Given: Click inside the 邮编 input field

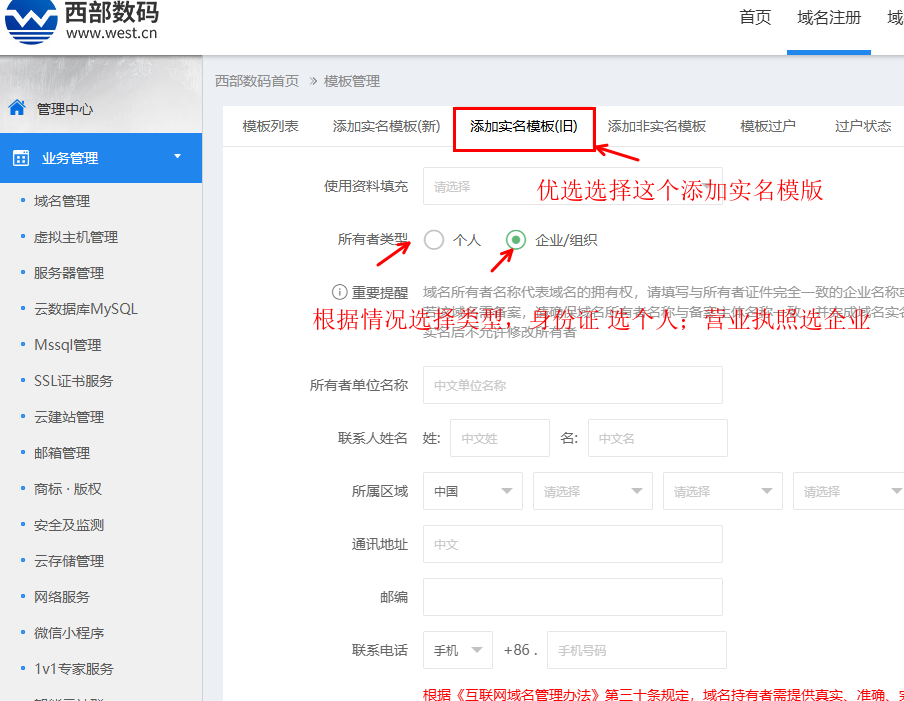Looking at the screenshot, I should coord(572,597).
